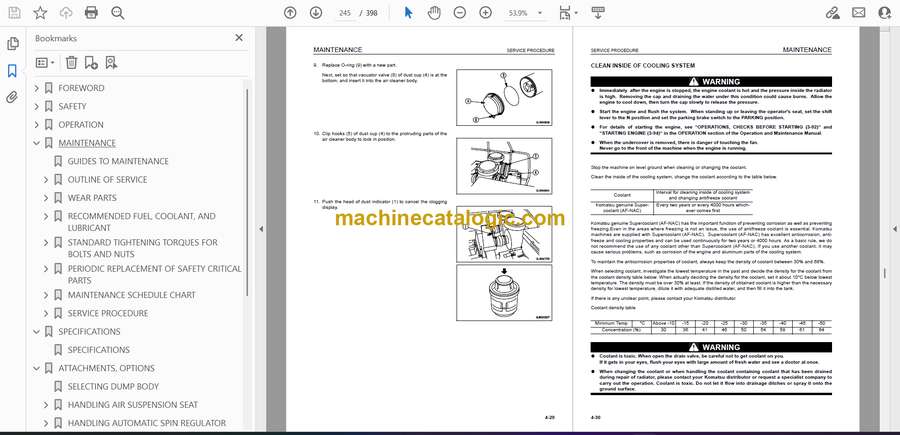Open the FOREWORD bookmark
900x435 pixels.
81,88
